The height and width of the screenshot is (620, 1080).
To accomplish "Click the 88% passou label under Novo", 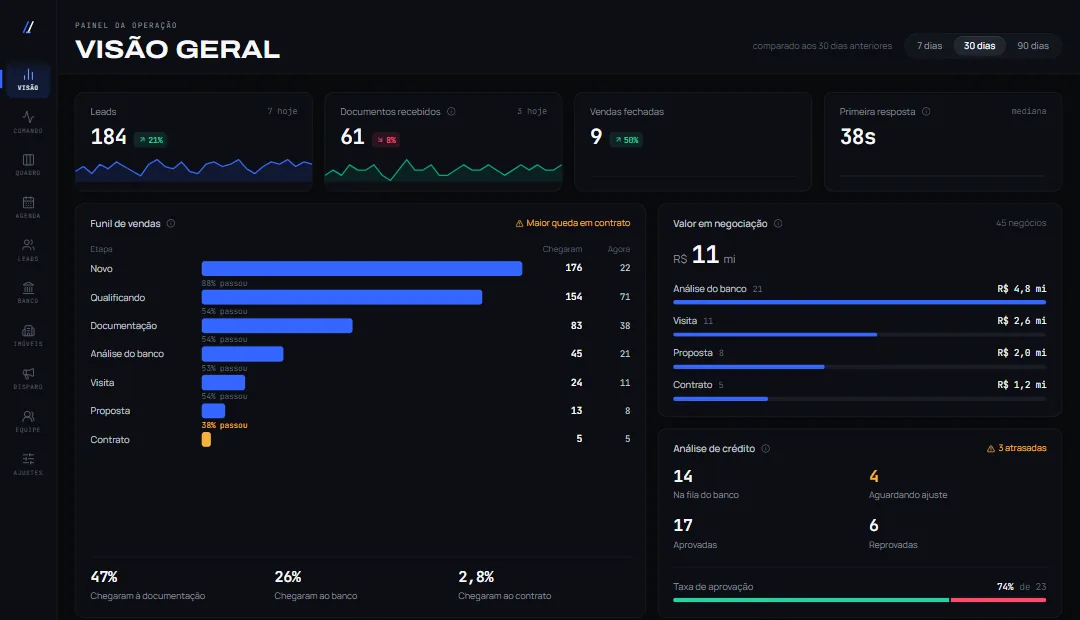I will click(x=225, y=283).
